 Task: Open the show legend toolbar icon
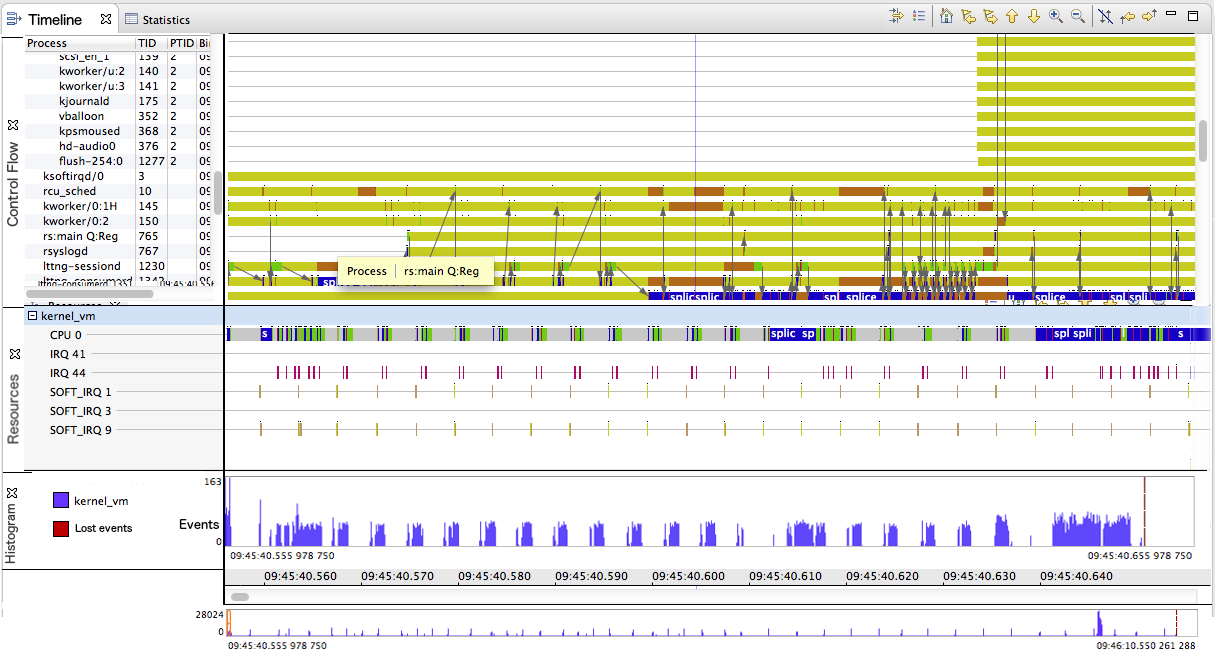coord(918,16)
